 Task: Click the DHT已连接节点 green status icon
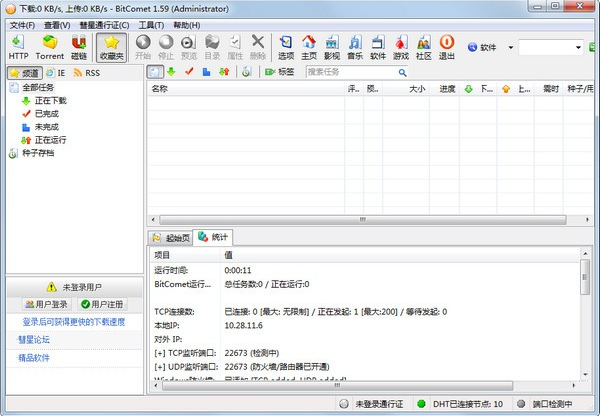pyautogui.click(x=421, y=404)
